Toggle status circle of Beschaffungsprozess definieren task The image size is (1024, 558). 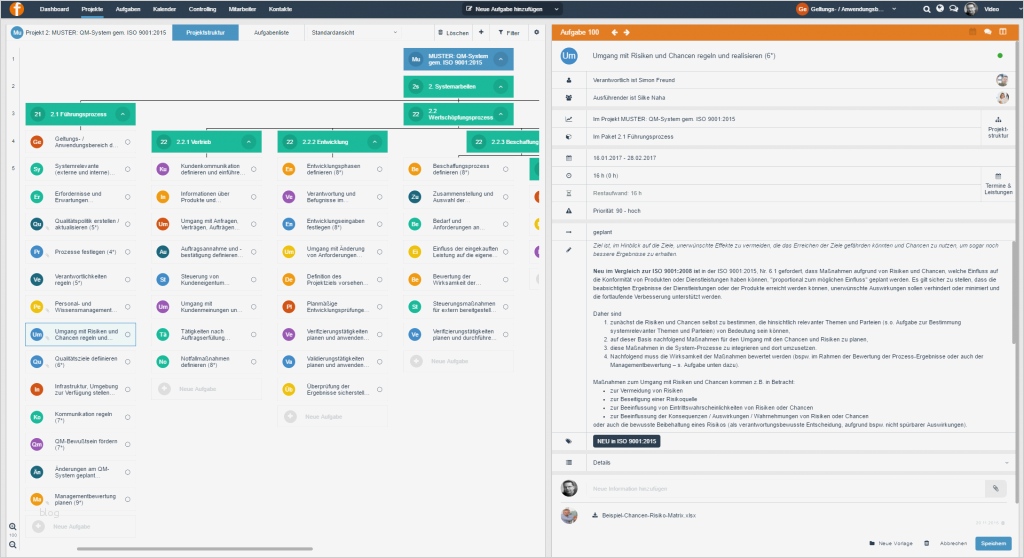(505, 169)
